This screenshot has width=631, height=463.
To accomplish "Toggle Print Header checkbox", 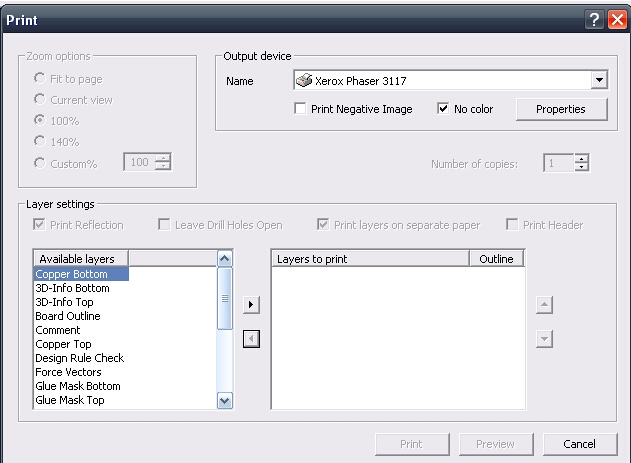I will [512, 224].
